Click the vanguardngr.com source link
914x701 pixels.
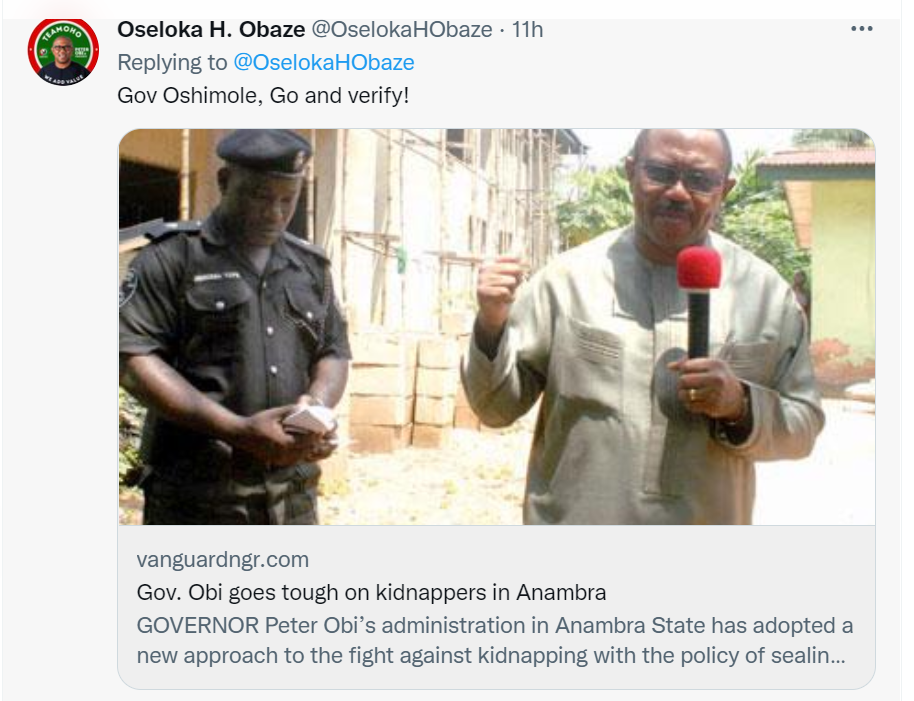click(223, 559)
